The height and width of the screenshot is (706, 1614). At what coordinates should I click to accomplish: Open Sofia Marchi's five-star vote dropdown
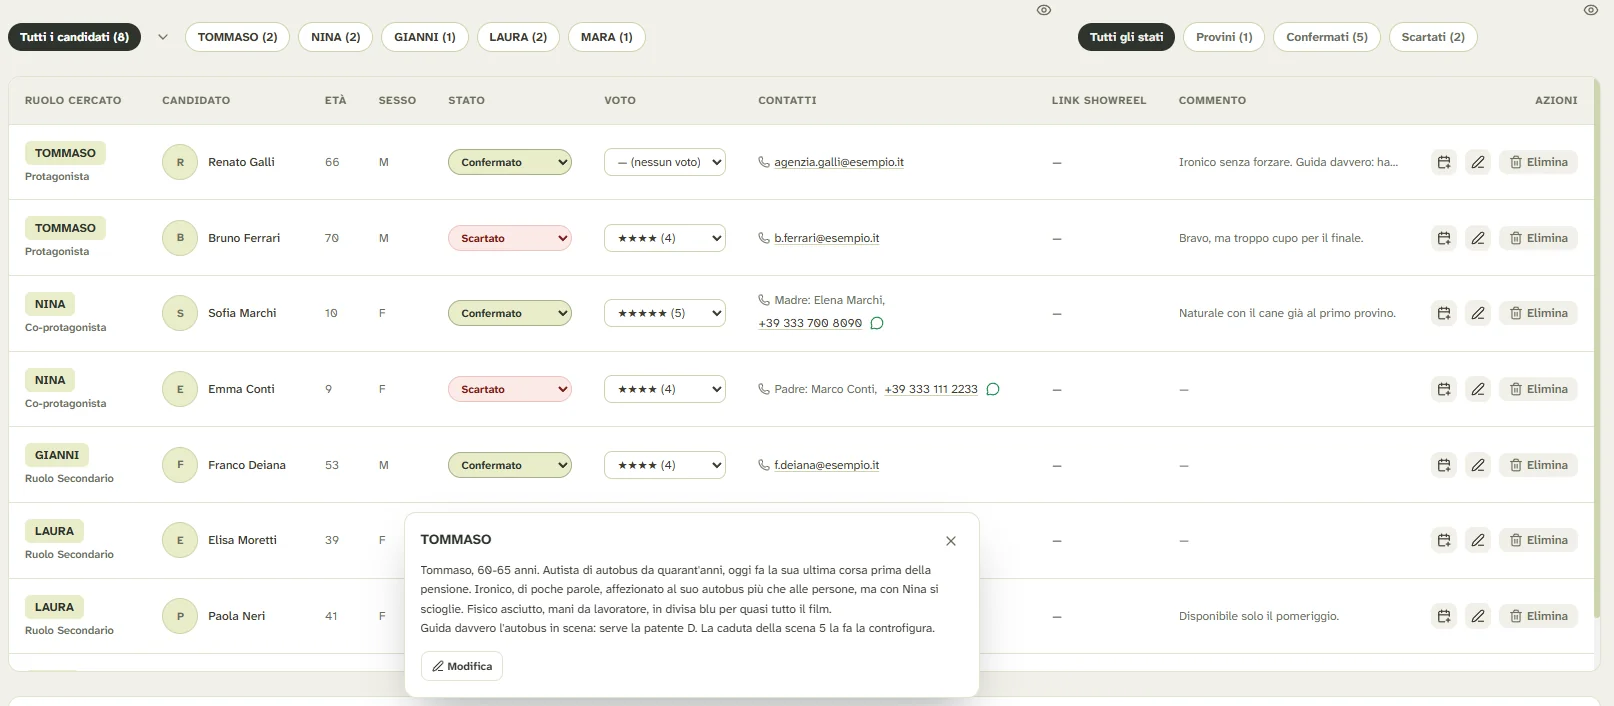665,313
